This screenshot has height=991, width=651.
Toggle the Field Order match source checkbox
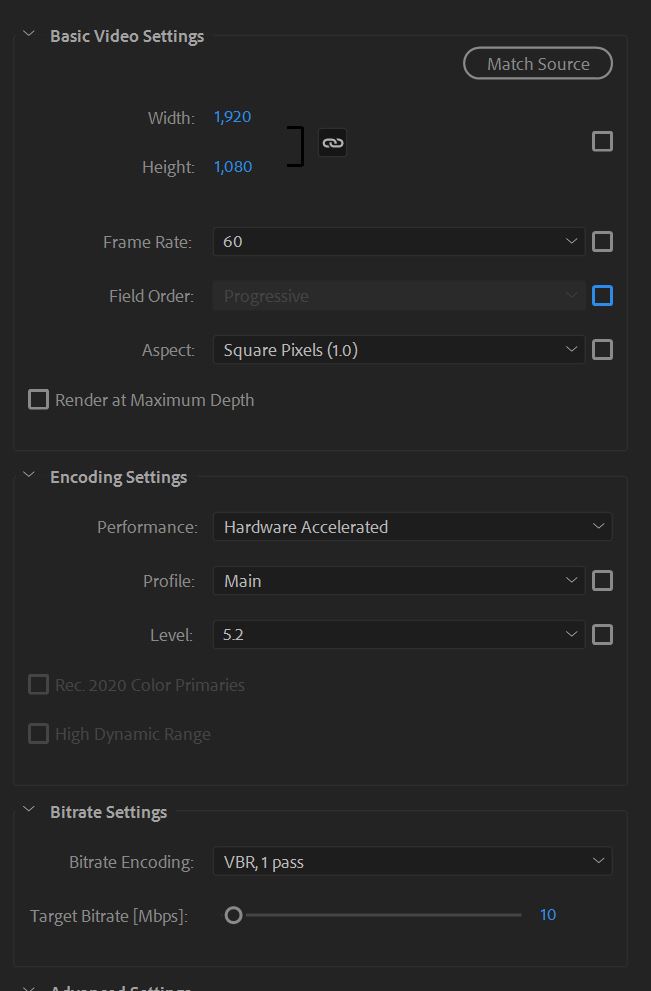(x=602, y=296)
